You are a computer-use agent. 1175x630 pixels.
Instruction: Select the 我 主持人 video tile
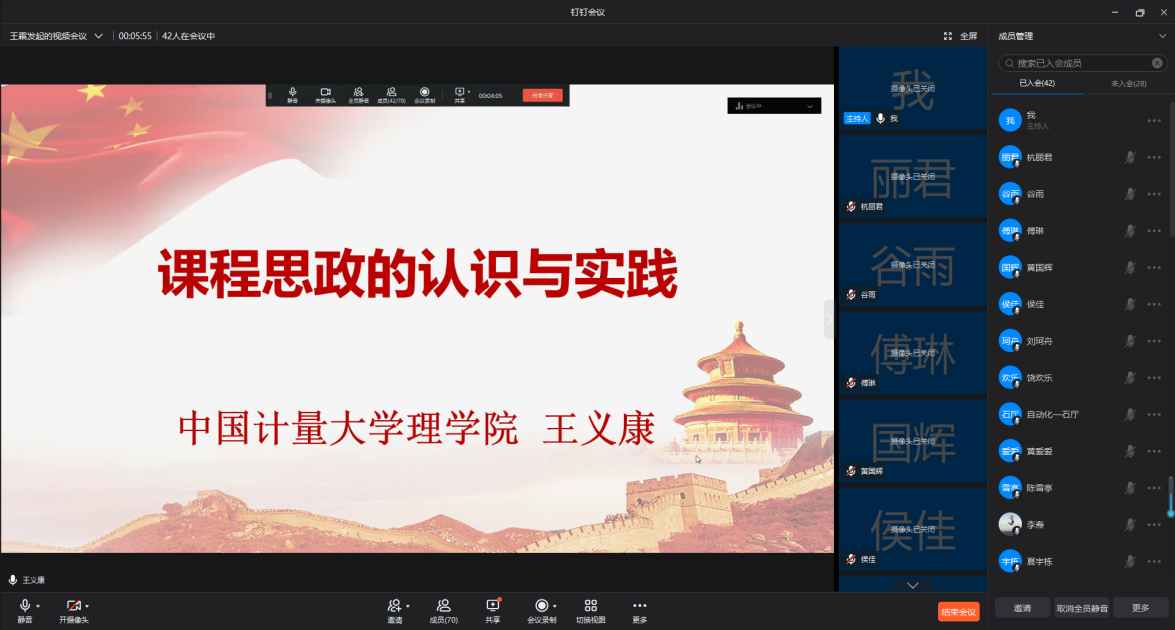[912, 88]
